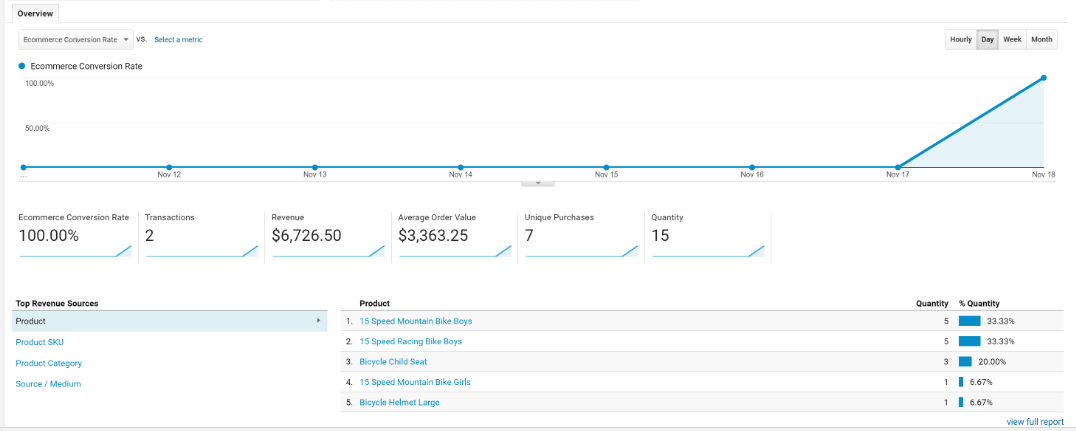
Task: Open 15 Speed Mountain Bike Boys product link
Action: click(415, 321)
